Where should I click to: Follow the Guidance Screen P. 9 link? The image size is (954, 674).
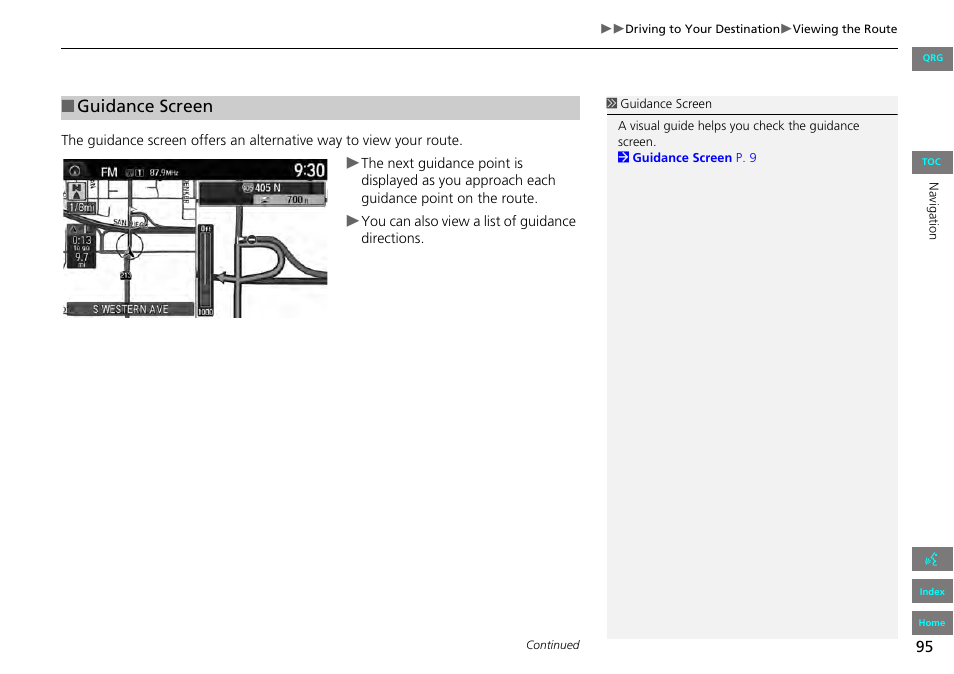point(694,158)
